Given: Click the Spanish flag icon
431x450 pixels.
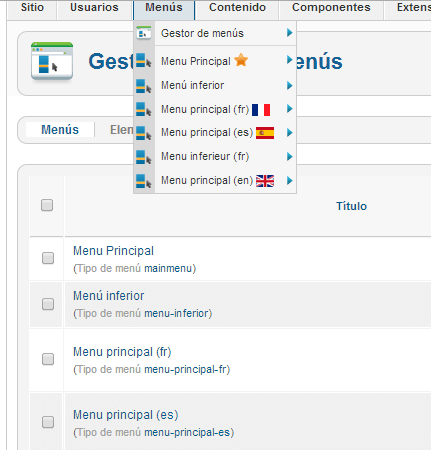Looking at the screenshot, I should pyautogui.click(x=265, y=133).
